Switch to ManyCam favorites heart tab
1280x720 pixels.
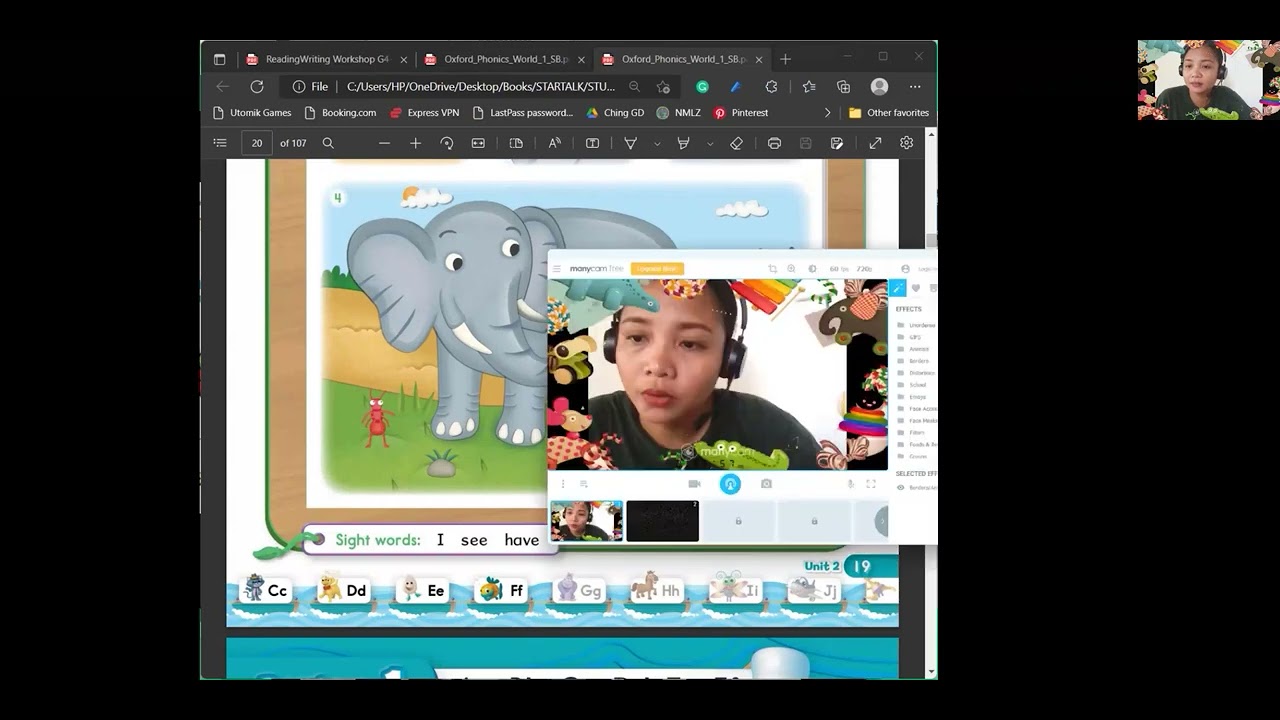coord(915,288)
